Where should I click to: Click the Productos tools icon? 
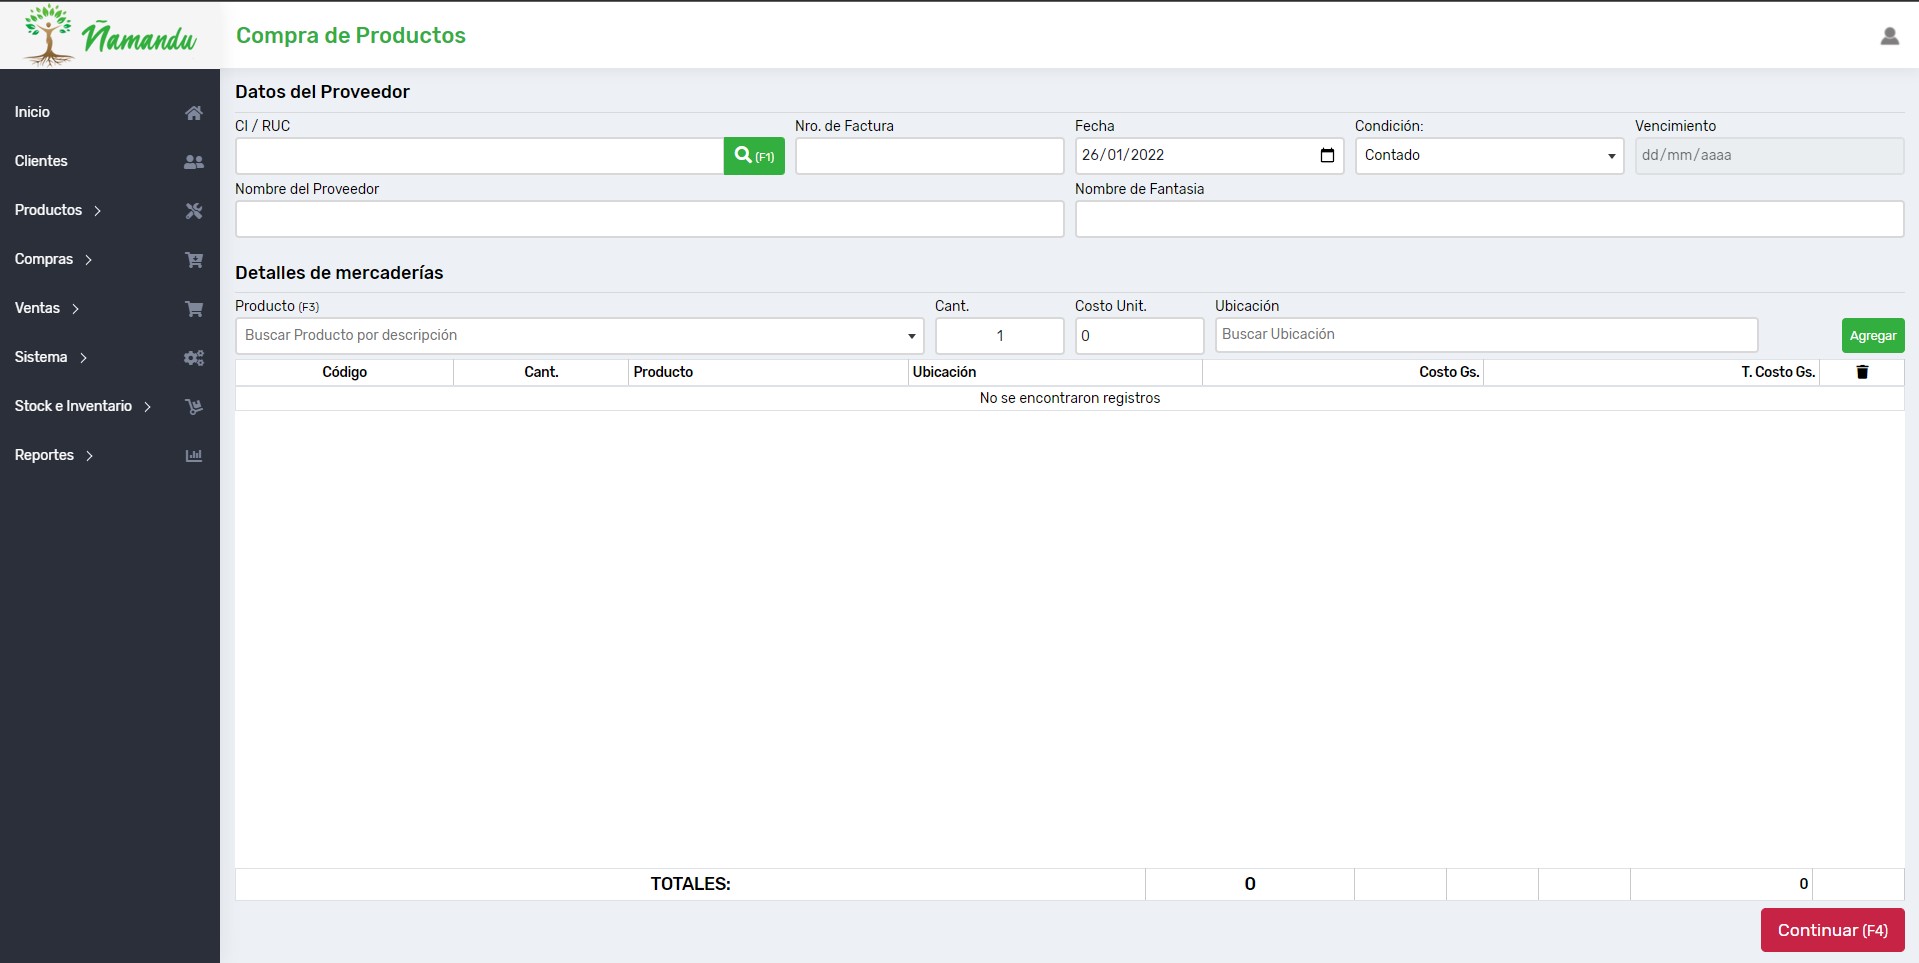[x=194, y=211]
